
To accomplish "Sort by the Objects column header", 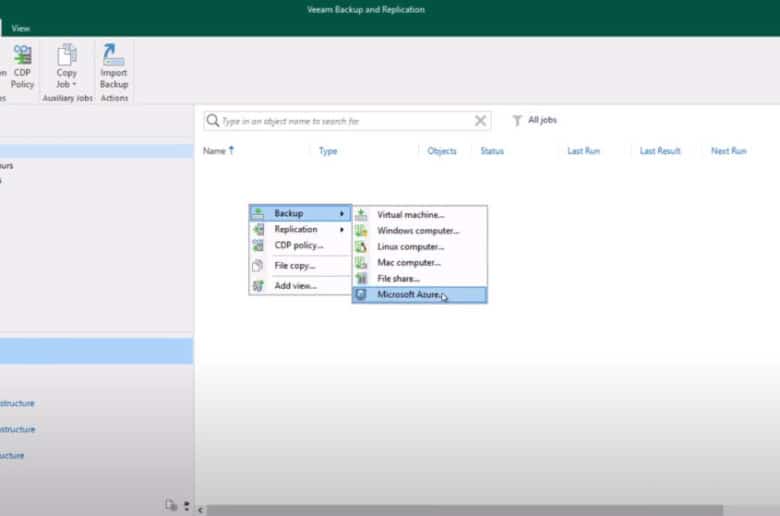I will click(442, 151).
